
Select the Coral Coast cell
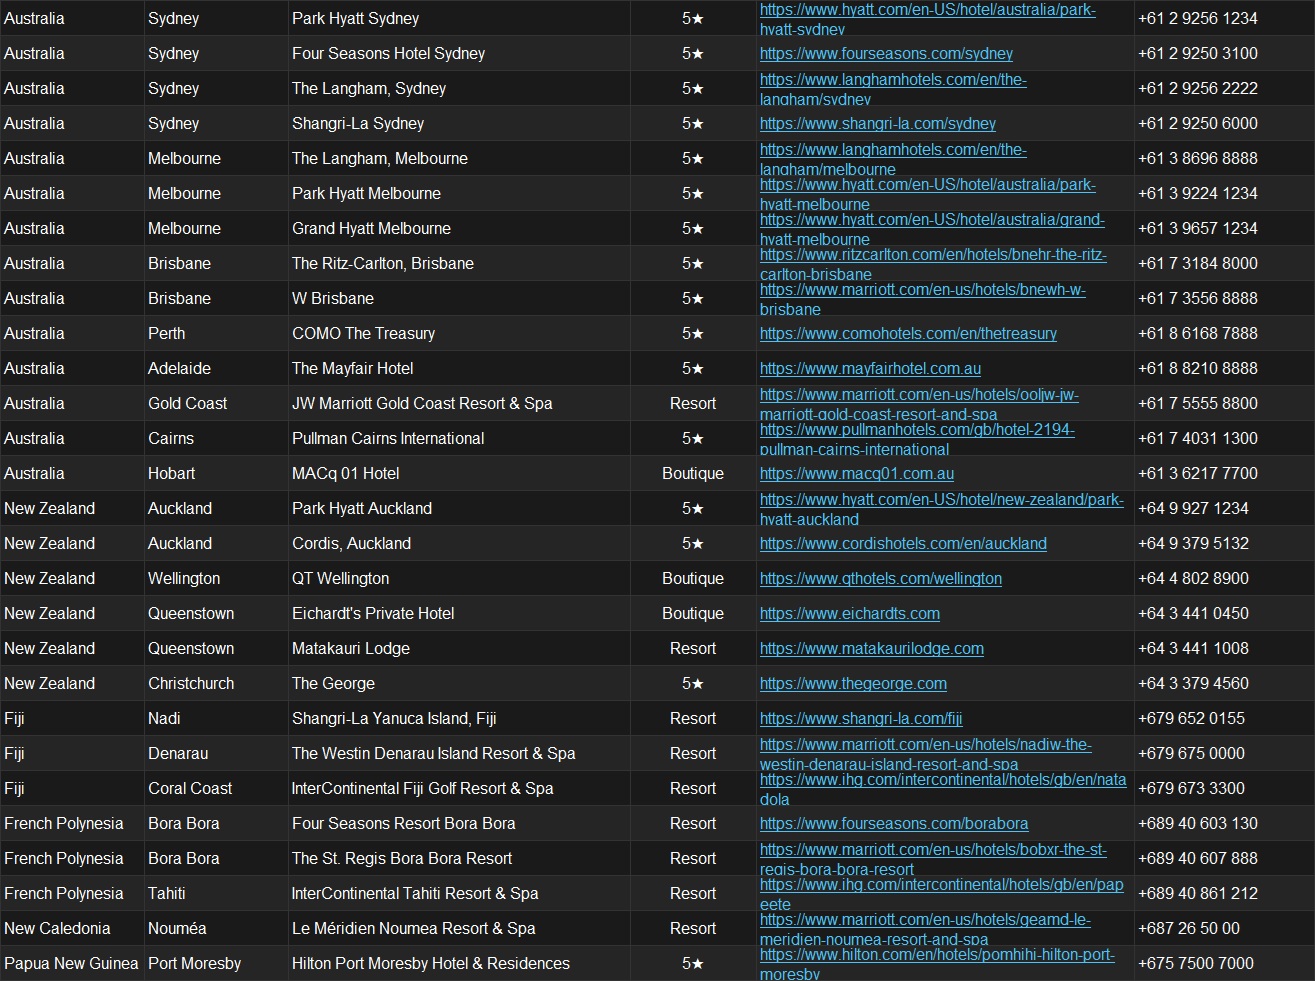216,788
